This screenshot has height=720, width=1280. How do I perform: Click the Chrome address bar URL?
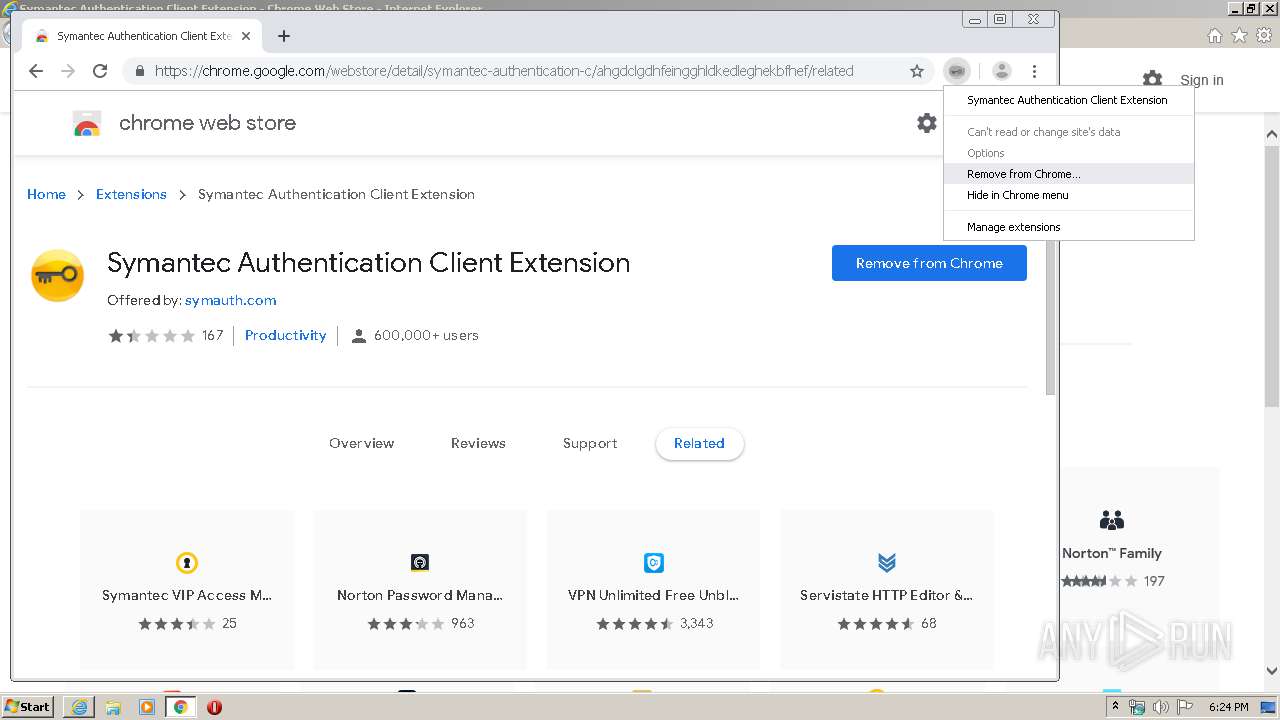pyautogui.click(x=504, y=71)
